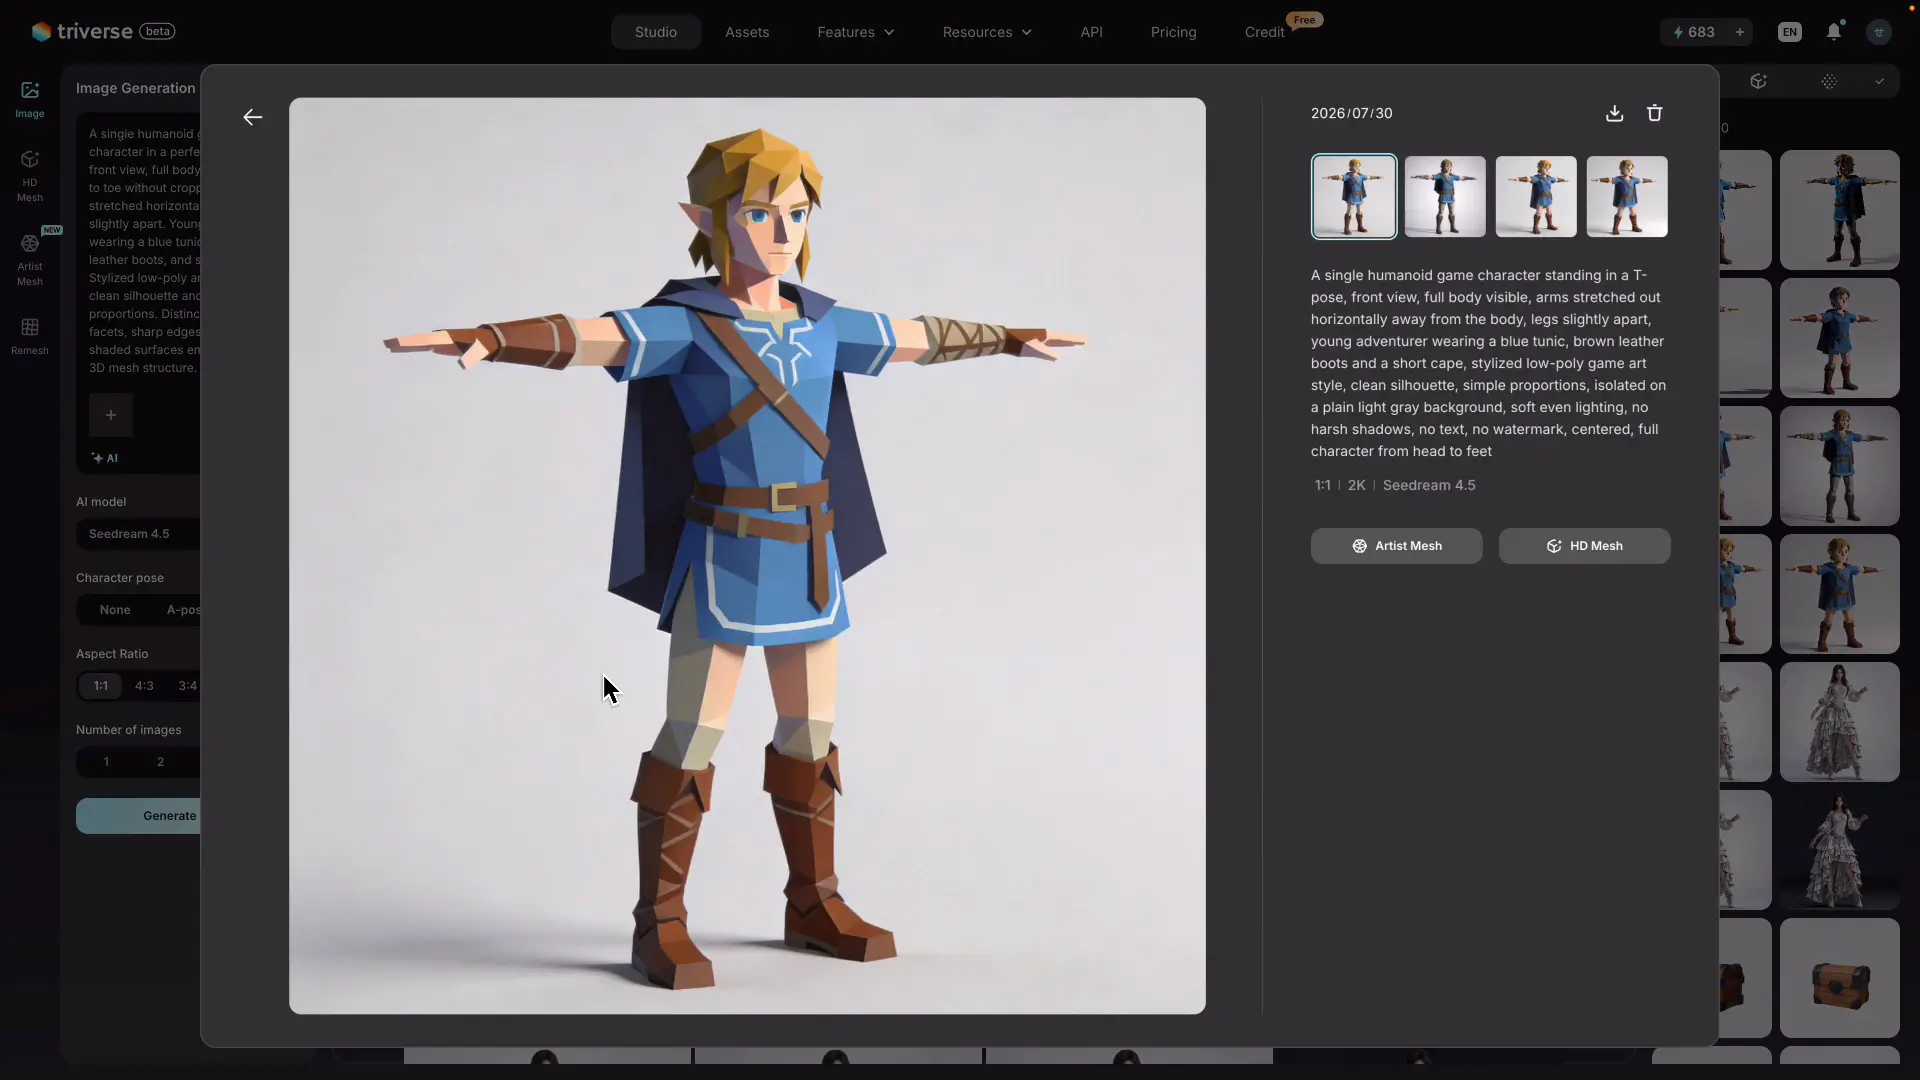The image size is (1920, 1080).
Task: Download the generated image
Action: (x=1614, y=114)
